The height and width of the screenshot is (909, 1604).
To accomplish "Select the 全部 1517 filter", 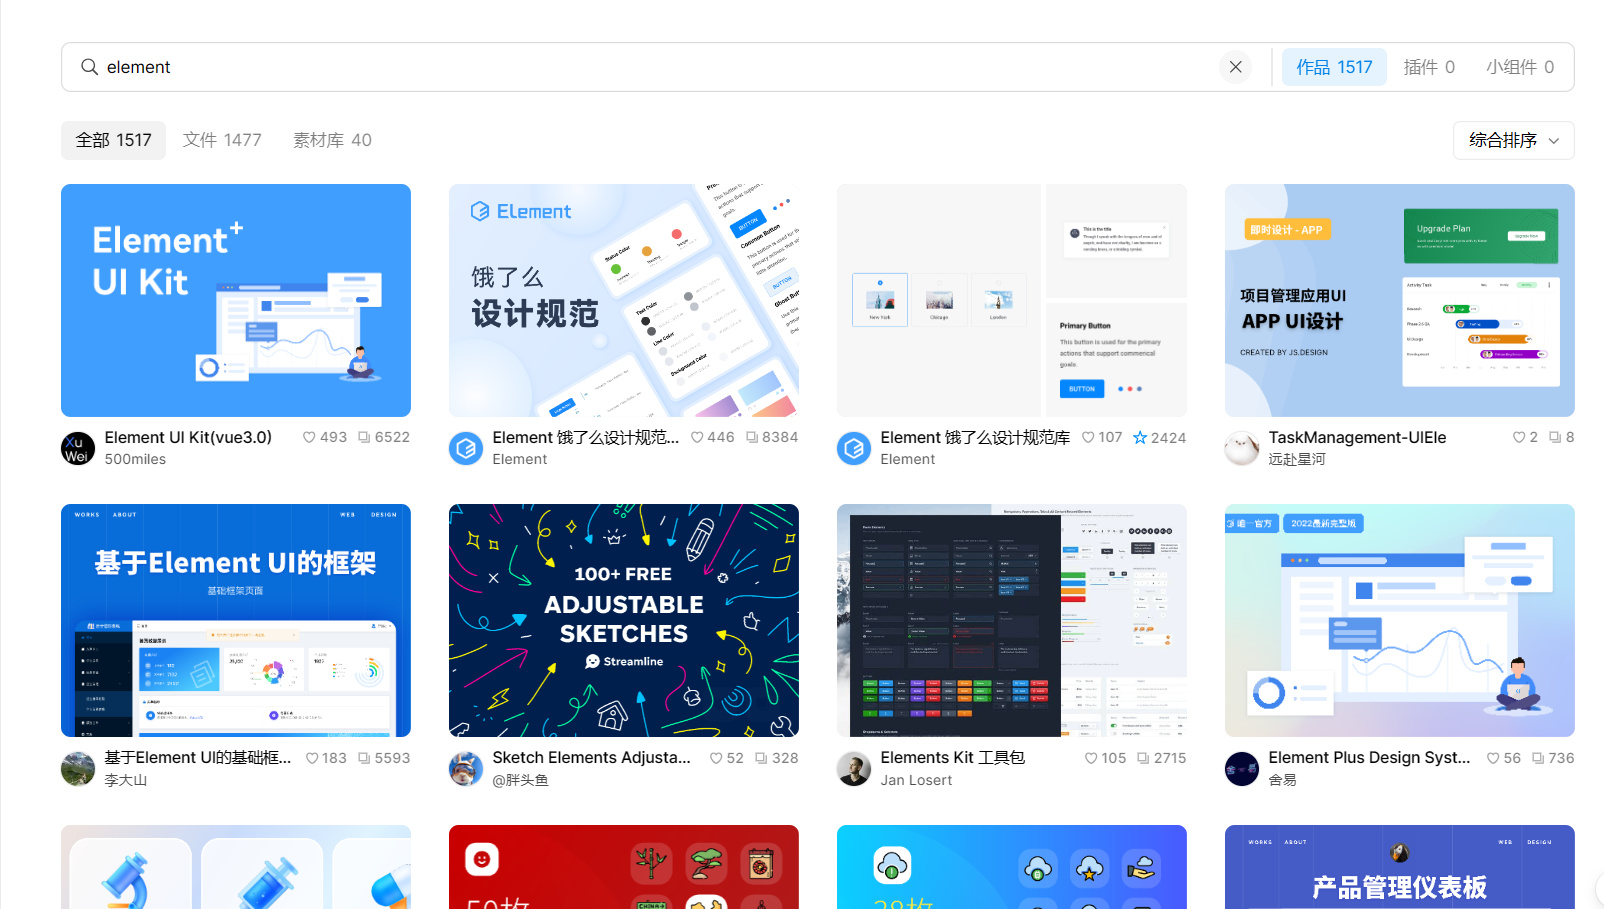I will (x=113, y=140).
